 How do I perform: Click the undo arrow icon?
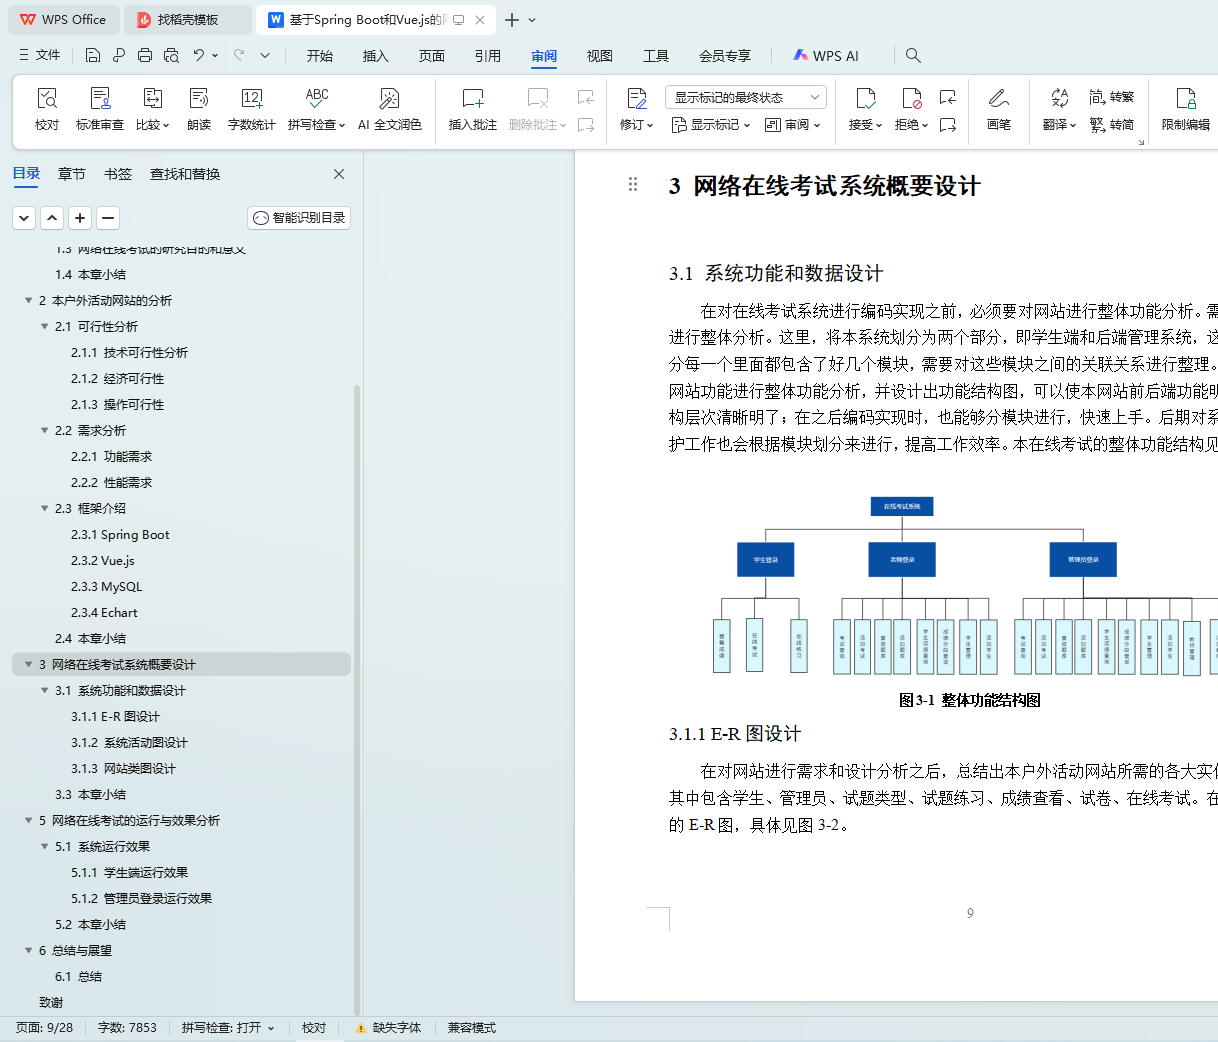(199, 55)
